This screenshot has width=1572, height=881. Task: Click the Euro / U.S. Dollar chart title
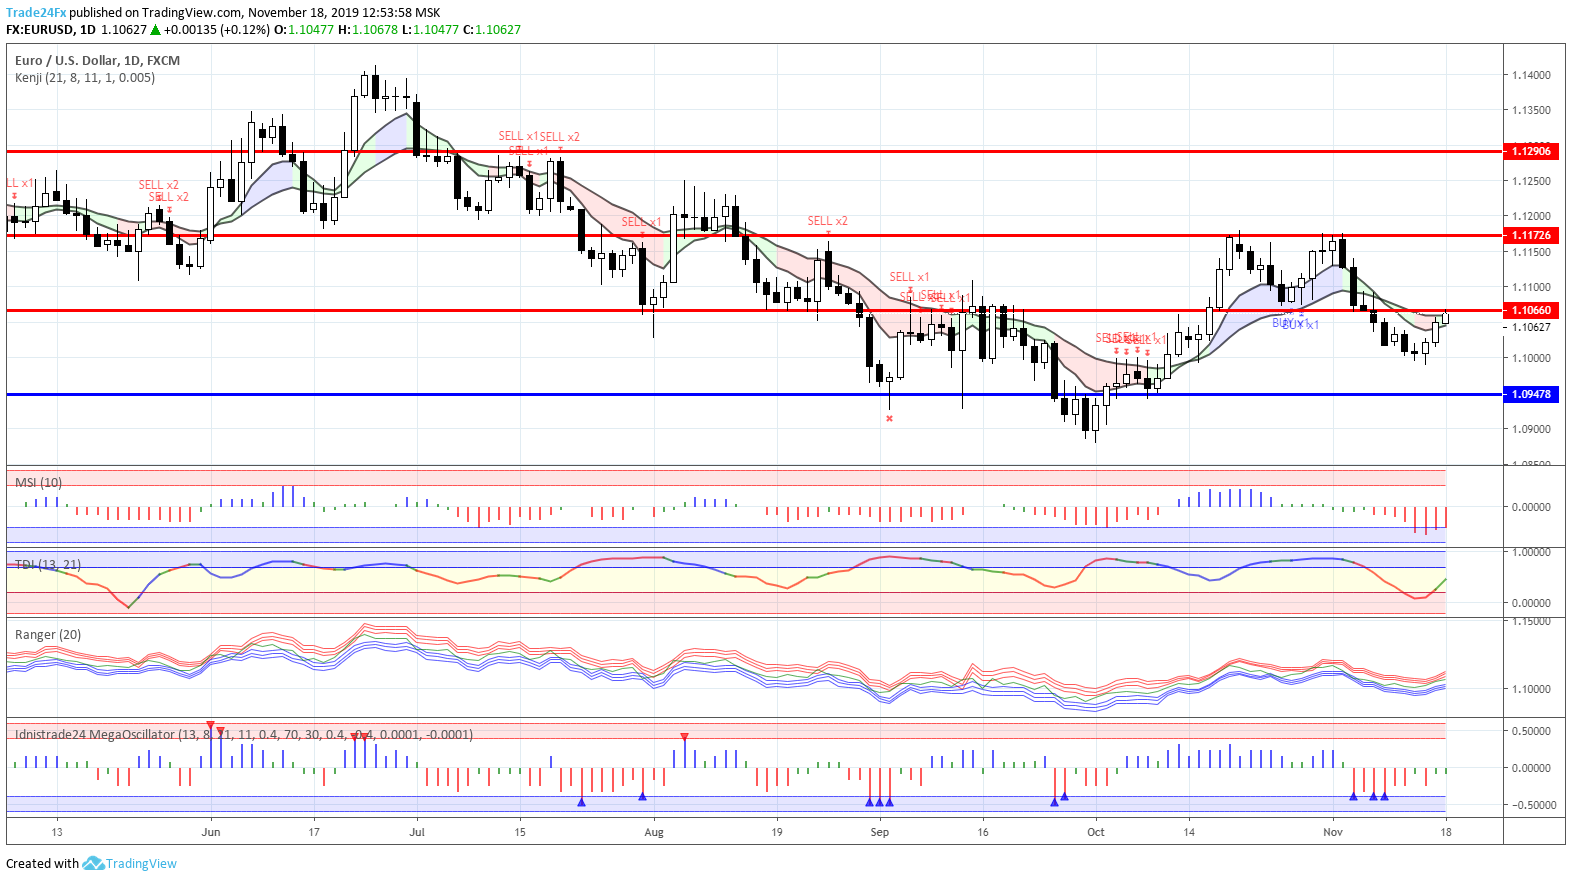pos(97,60)
